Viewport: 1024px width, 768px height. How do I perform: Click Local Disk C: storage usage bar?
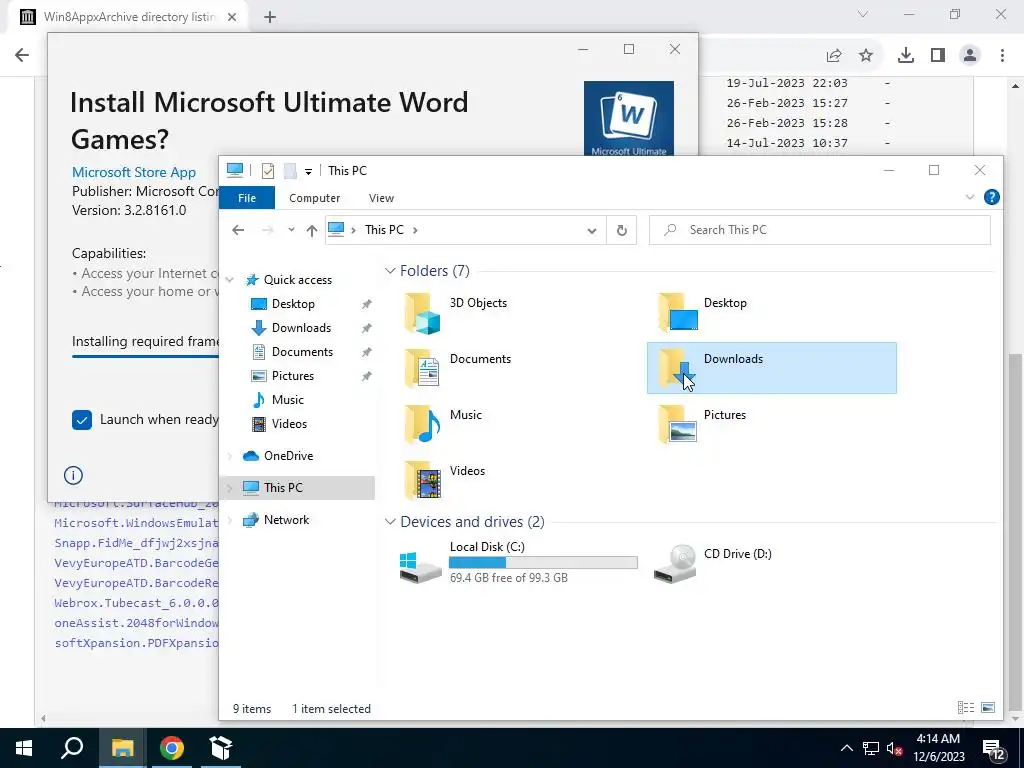coord(543,562)
